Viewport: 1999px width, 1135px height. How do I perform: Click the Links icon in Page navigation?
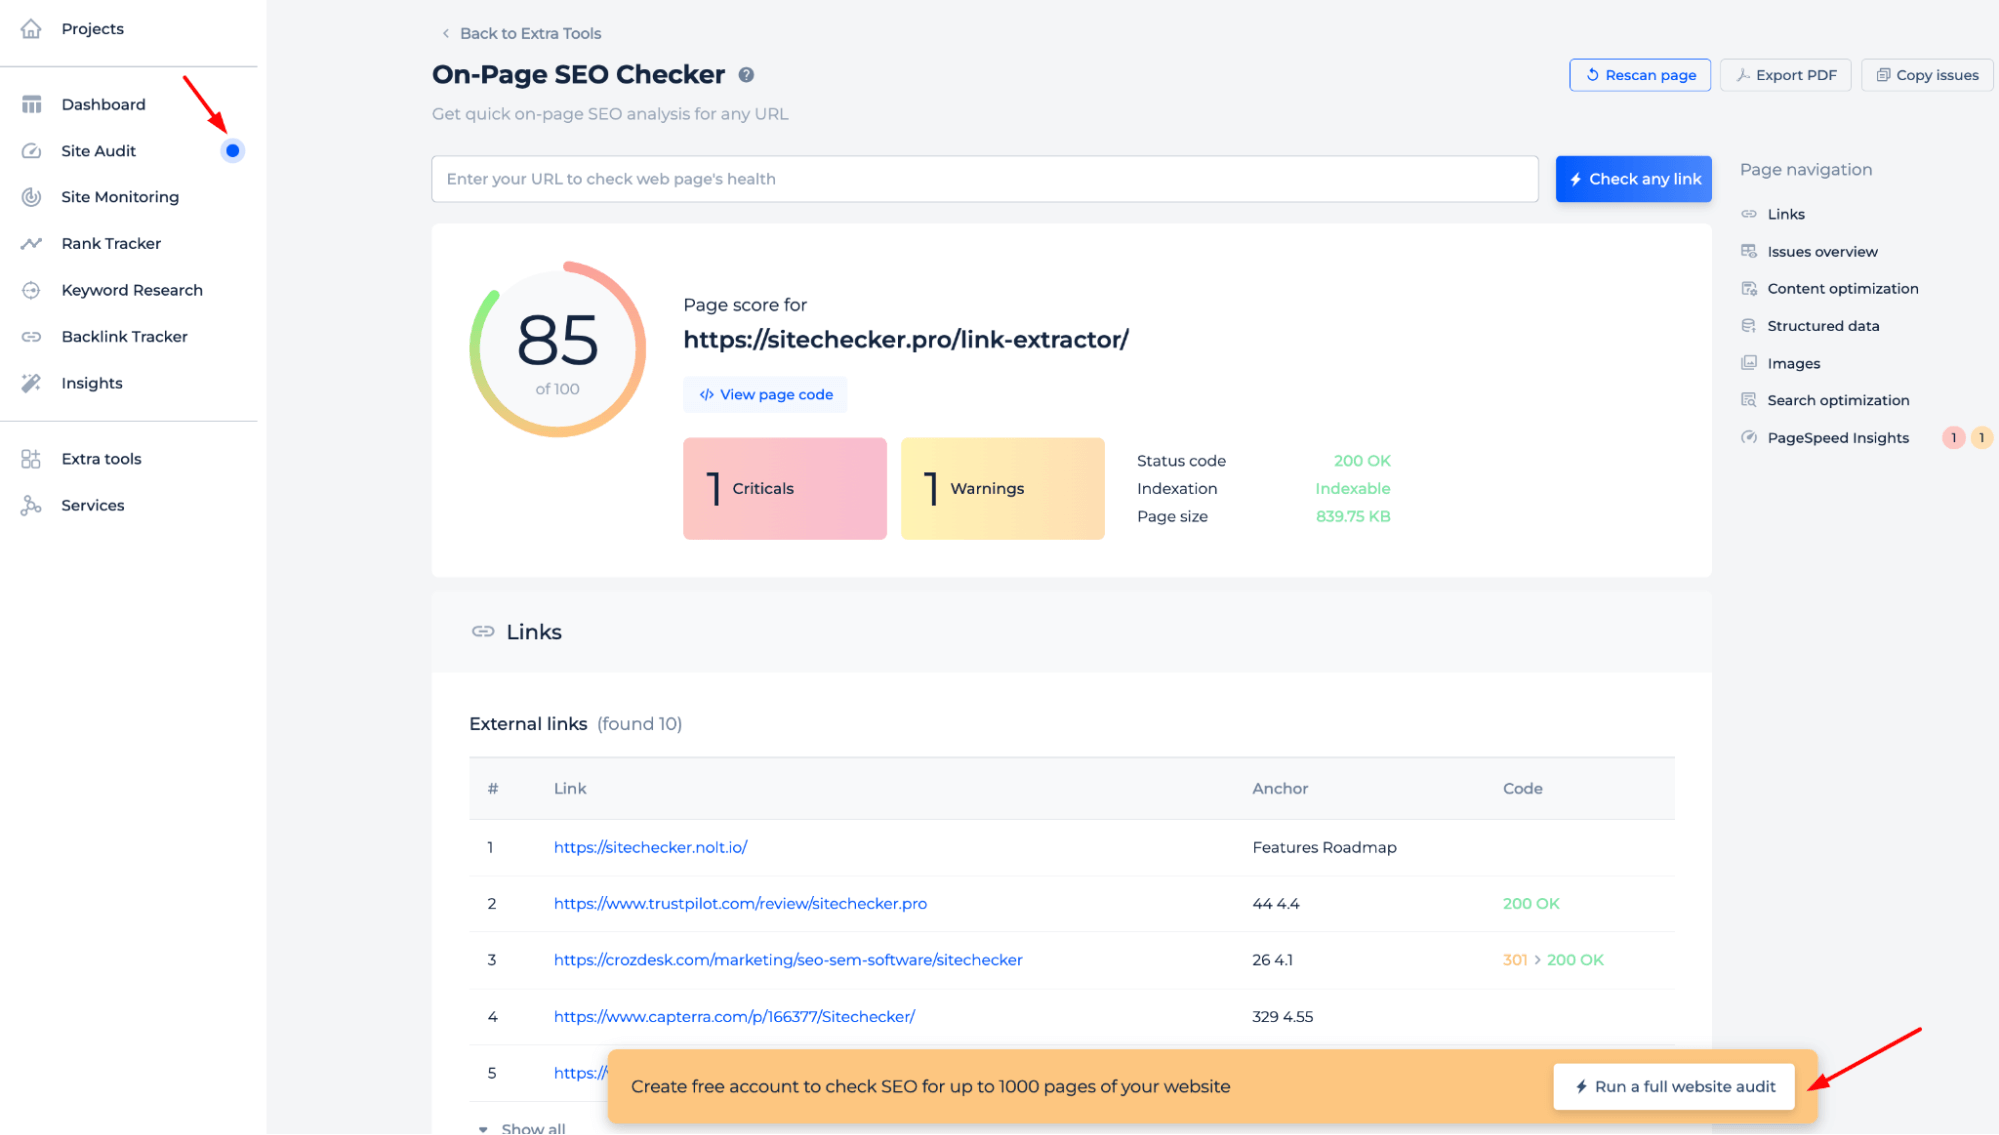[x=1749, y=214]
